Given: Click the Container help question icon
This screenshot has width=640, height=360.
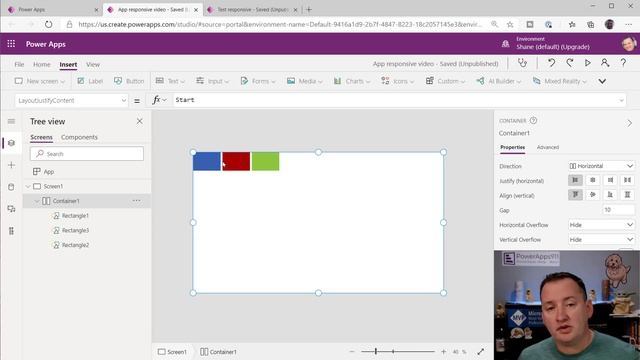Looking at the screenshot, I should [533, 120].
